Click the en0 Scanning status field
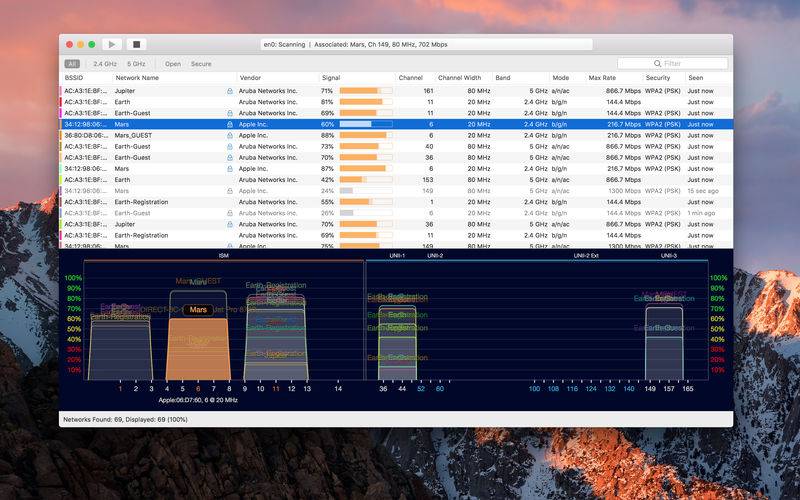 point(427,44)
